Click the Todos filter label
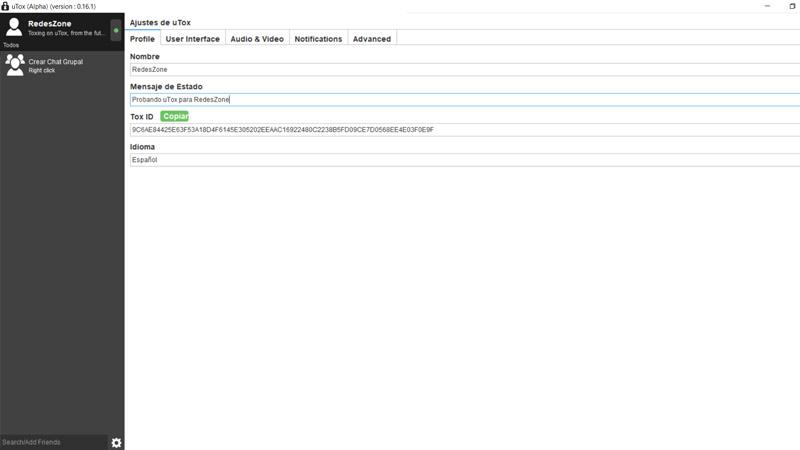800x450 pixels. [11, 45]
